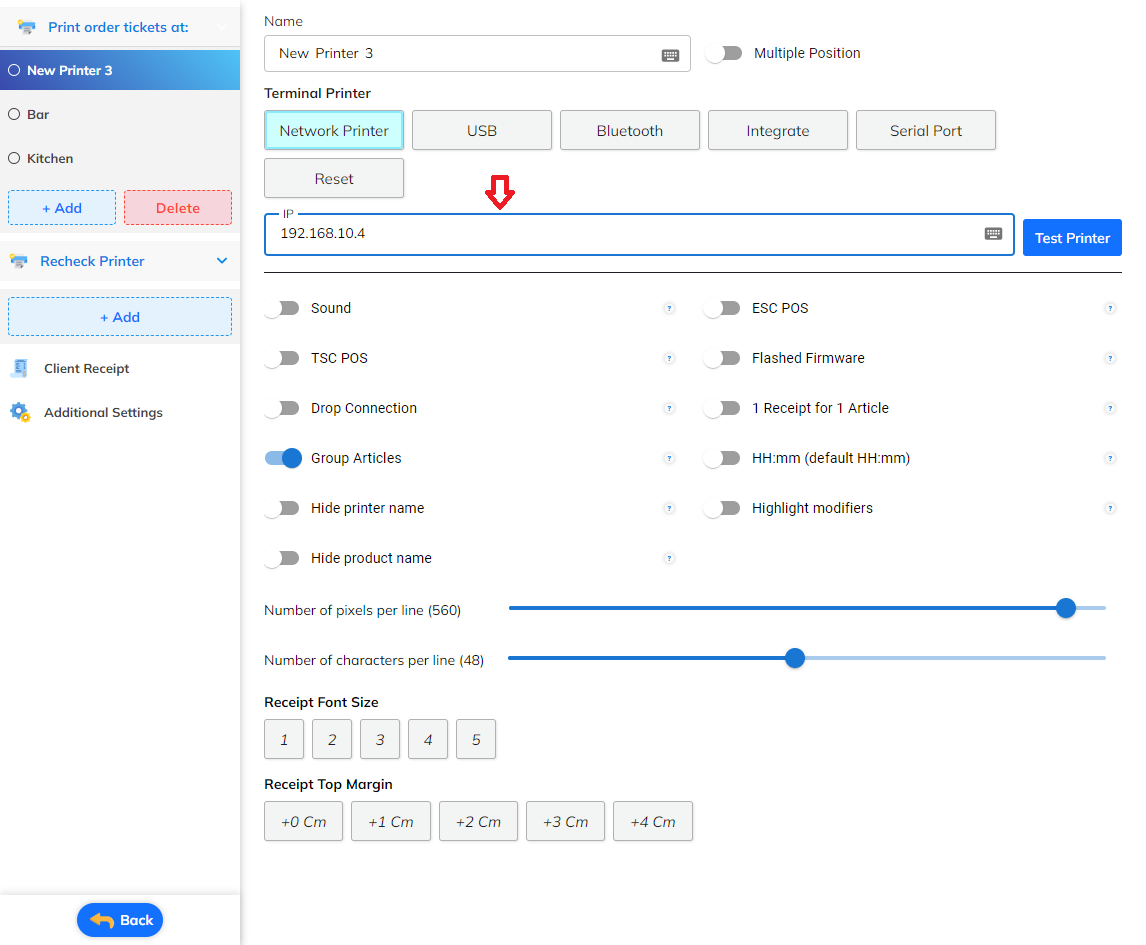Click the Reset button
1146x945 pixels.
[334, 178]
